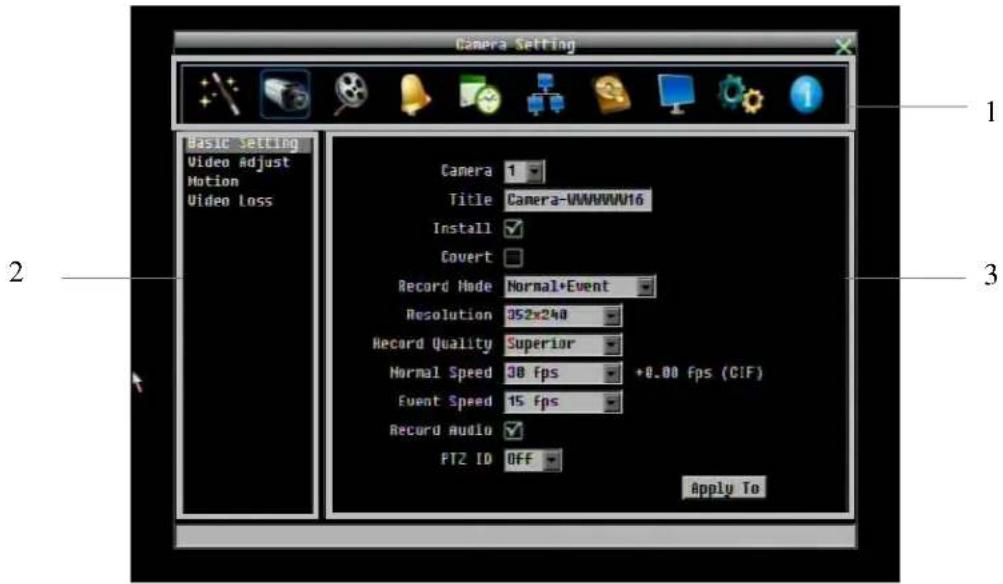Open record settings film reel icon

(351, 94)
